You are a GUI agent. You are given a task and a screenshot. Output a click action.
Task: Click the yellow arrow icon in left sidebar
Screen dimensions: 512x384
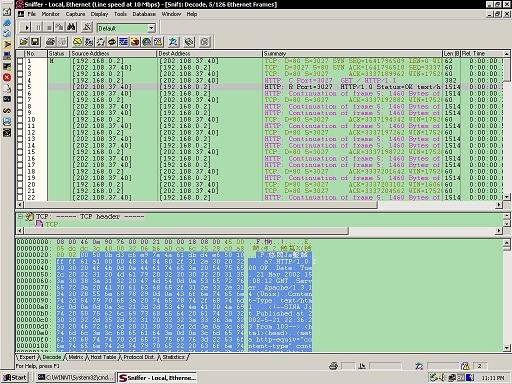7,44
